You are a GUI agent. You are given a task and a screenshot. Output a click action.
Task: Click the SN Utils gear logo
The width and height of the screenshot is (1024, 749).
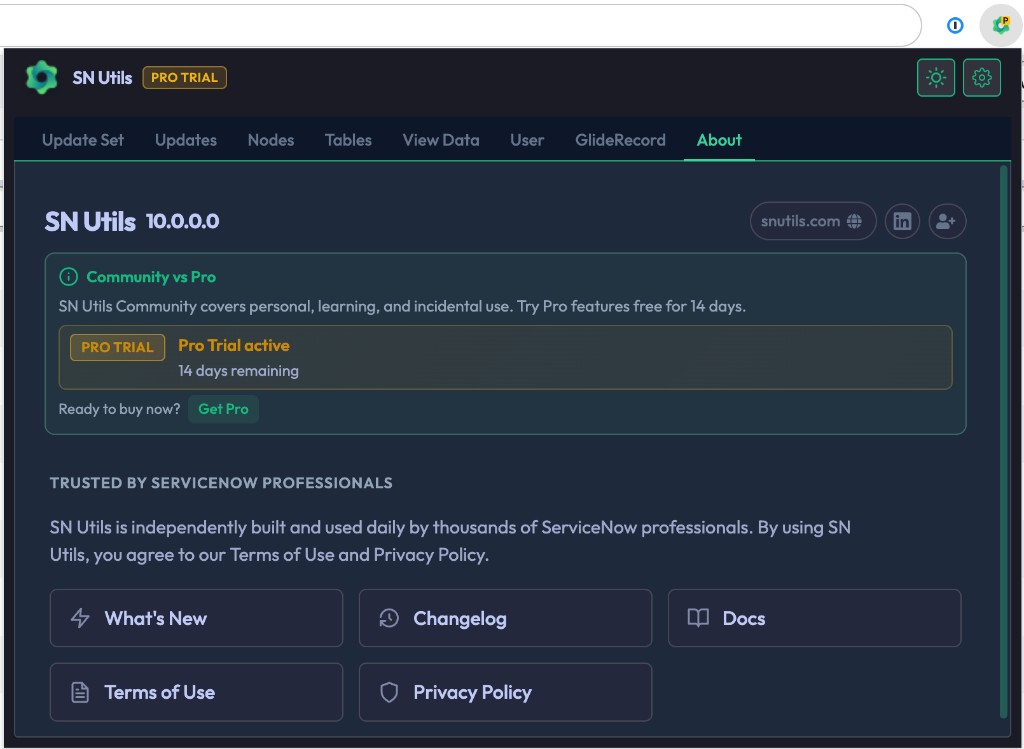tap(41, 77)
